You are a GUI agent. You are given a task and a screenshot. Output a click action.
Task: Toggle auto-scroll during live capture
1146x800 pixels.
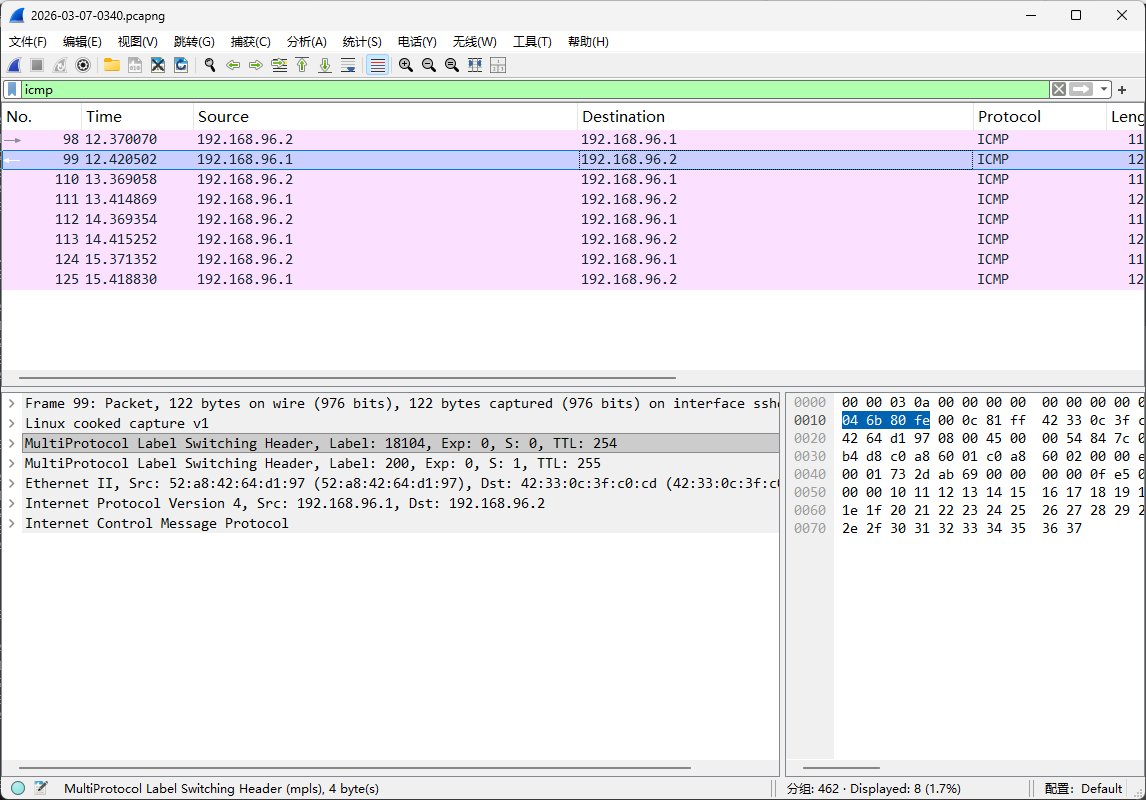[x=348, y=65]
